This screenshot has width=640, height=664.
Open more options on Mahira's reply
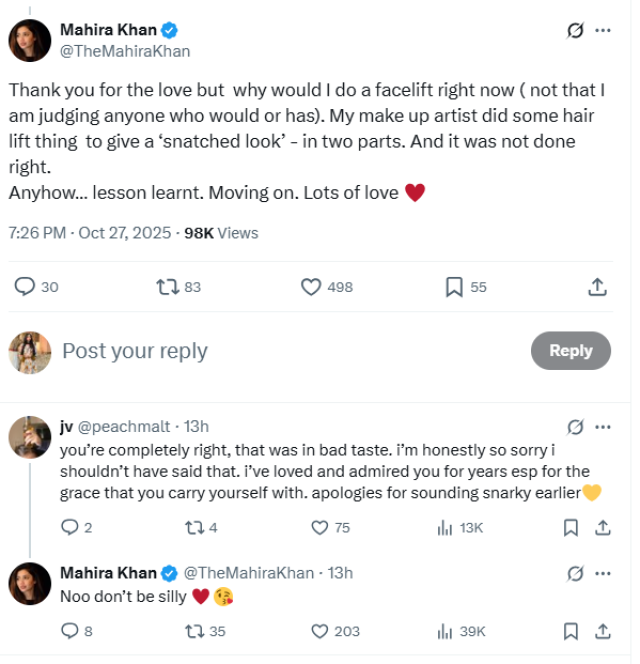coord(603,574)
